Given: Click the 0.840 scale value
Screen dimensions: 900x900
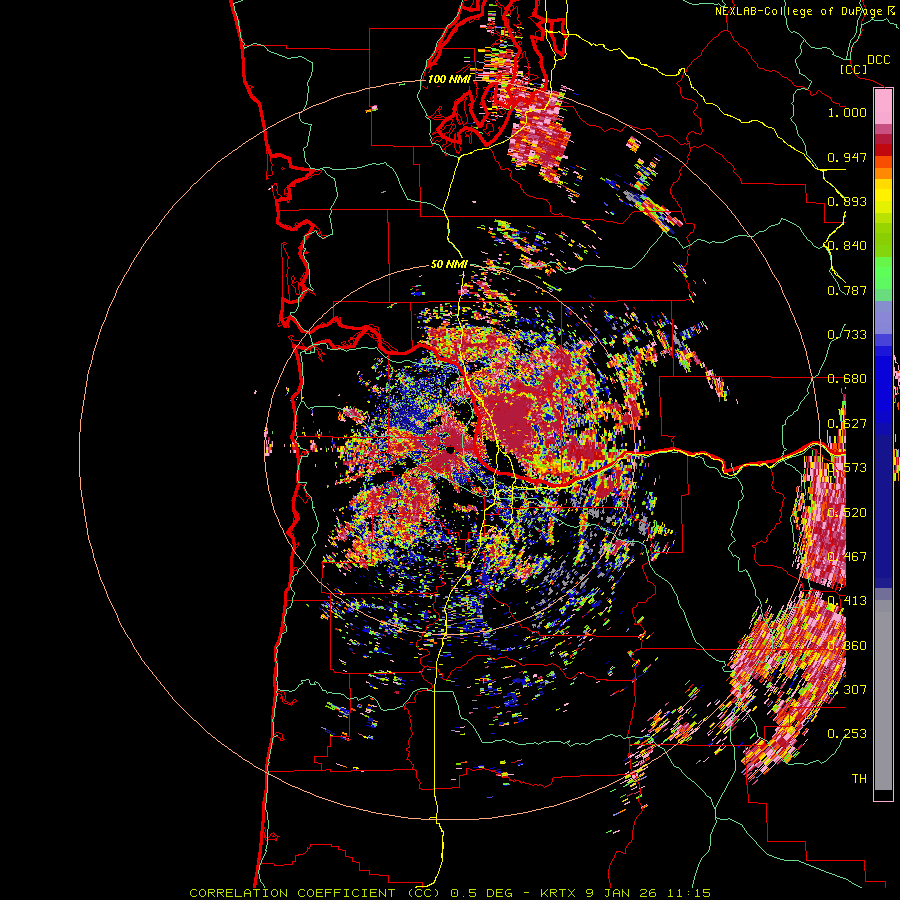Looking at the screenshot, I should point(847,246).
